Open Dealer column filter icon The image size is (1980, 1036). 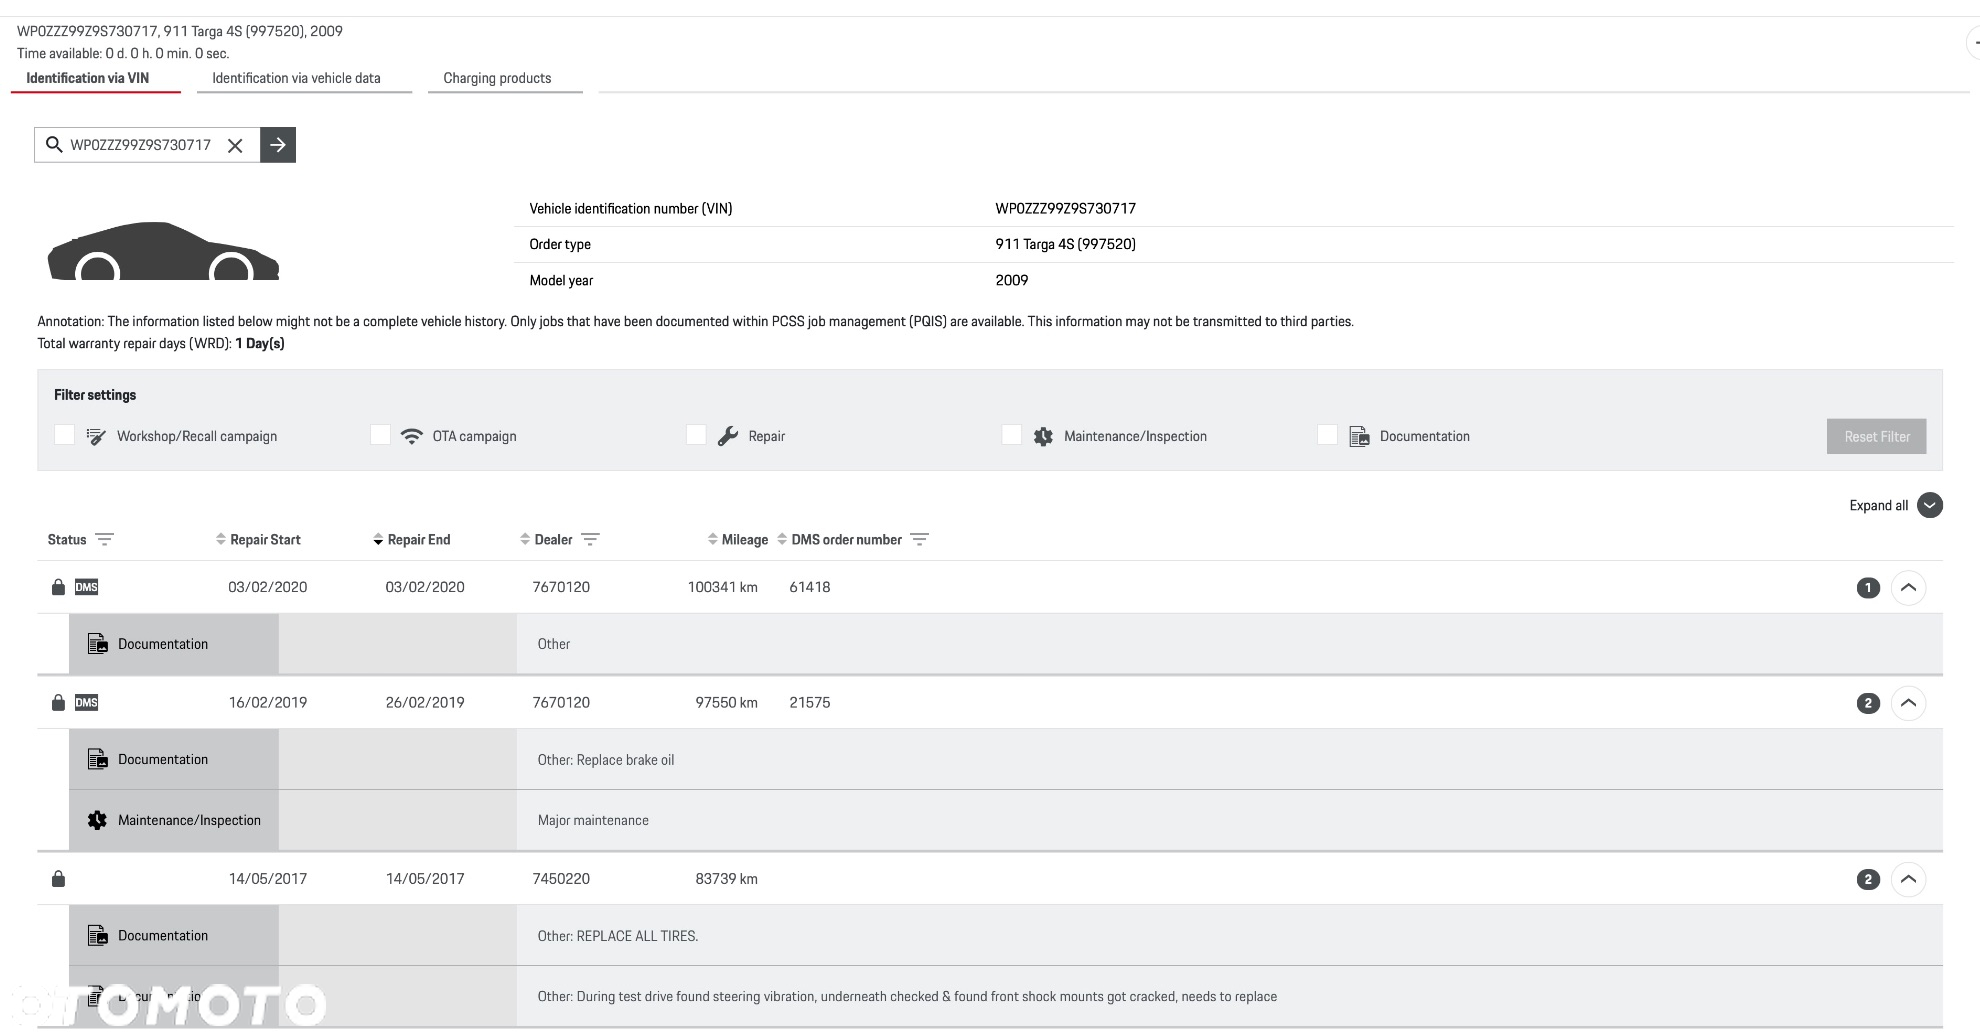coord(590,540)
